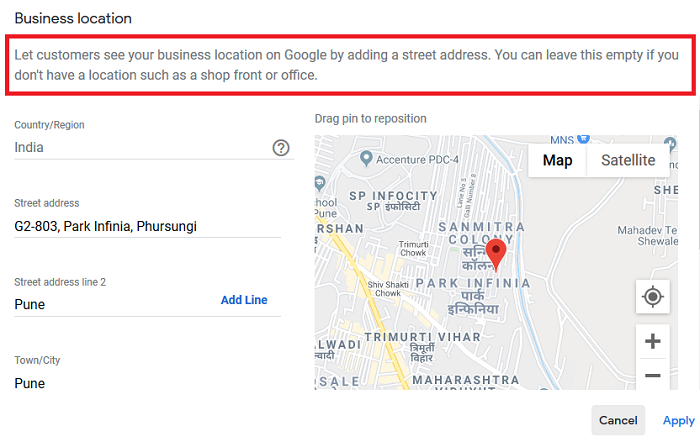Click Street address line 2 field
Screen dimensions: 700x440
pyautogui.click(x=110, y=304)
